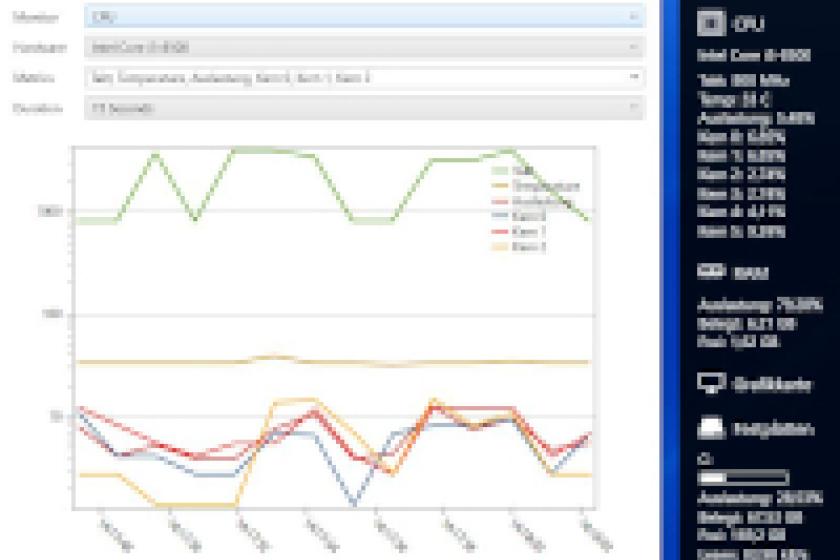Select the 'Kern 5' row in sidebar
The image size is (840, 560).
click(x=741, y=231)
